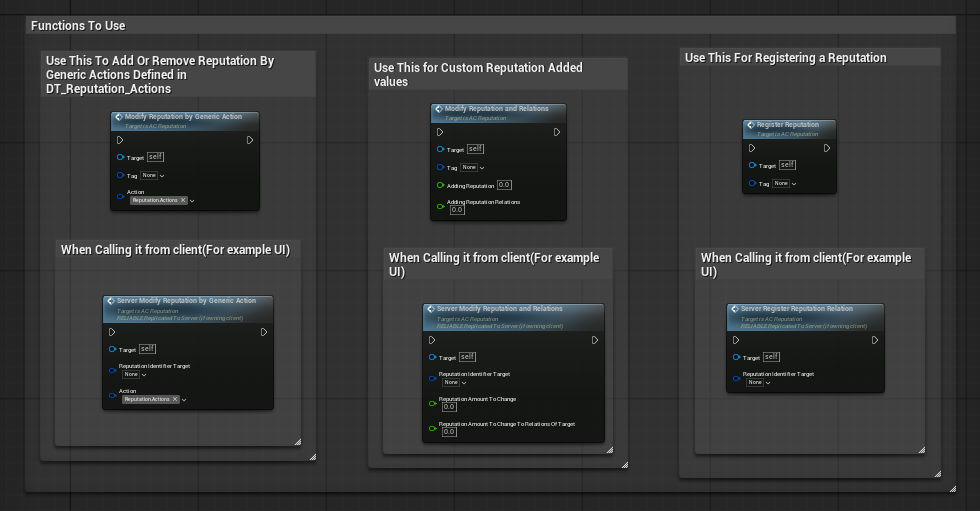
Task: Select the Register Reputation node title
Action: pyautogui.click(x=788, y=125)
